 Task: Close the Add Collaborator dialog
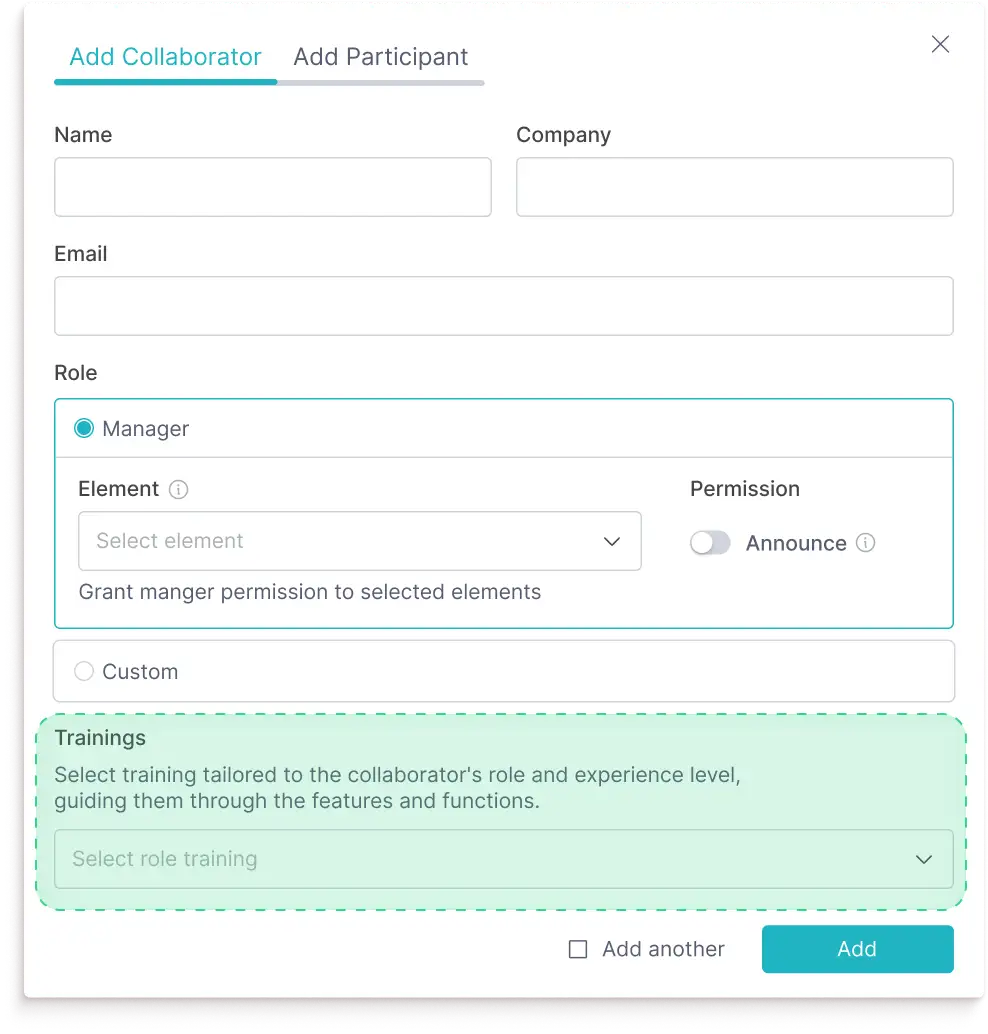(x=940, y=44)
